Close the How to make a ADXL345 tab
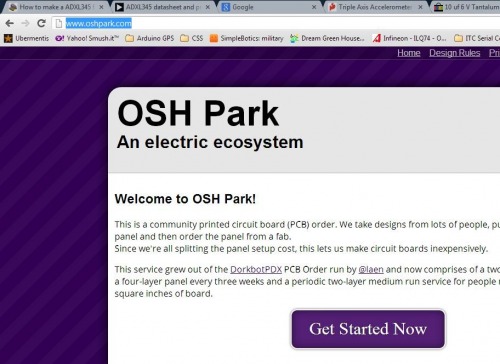The height and width of the screenshot is (364, 500). [101, 7]
